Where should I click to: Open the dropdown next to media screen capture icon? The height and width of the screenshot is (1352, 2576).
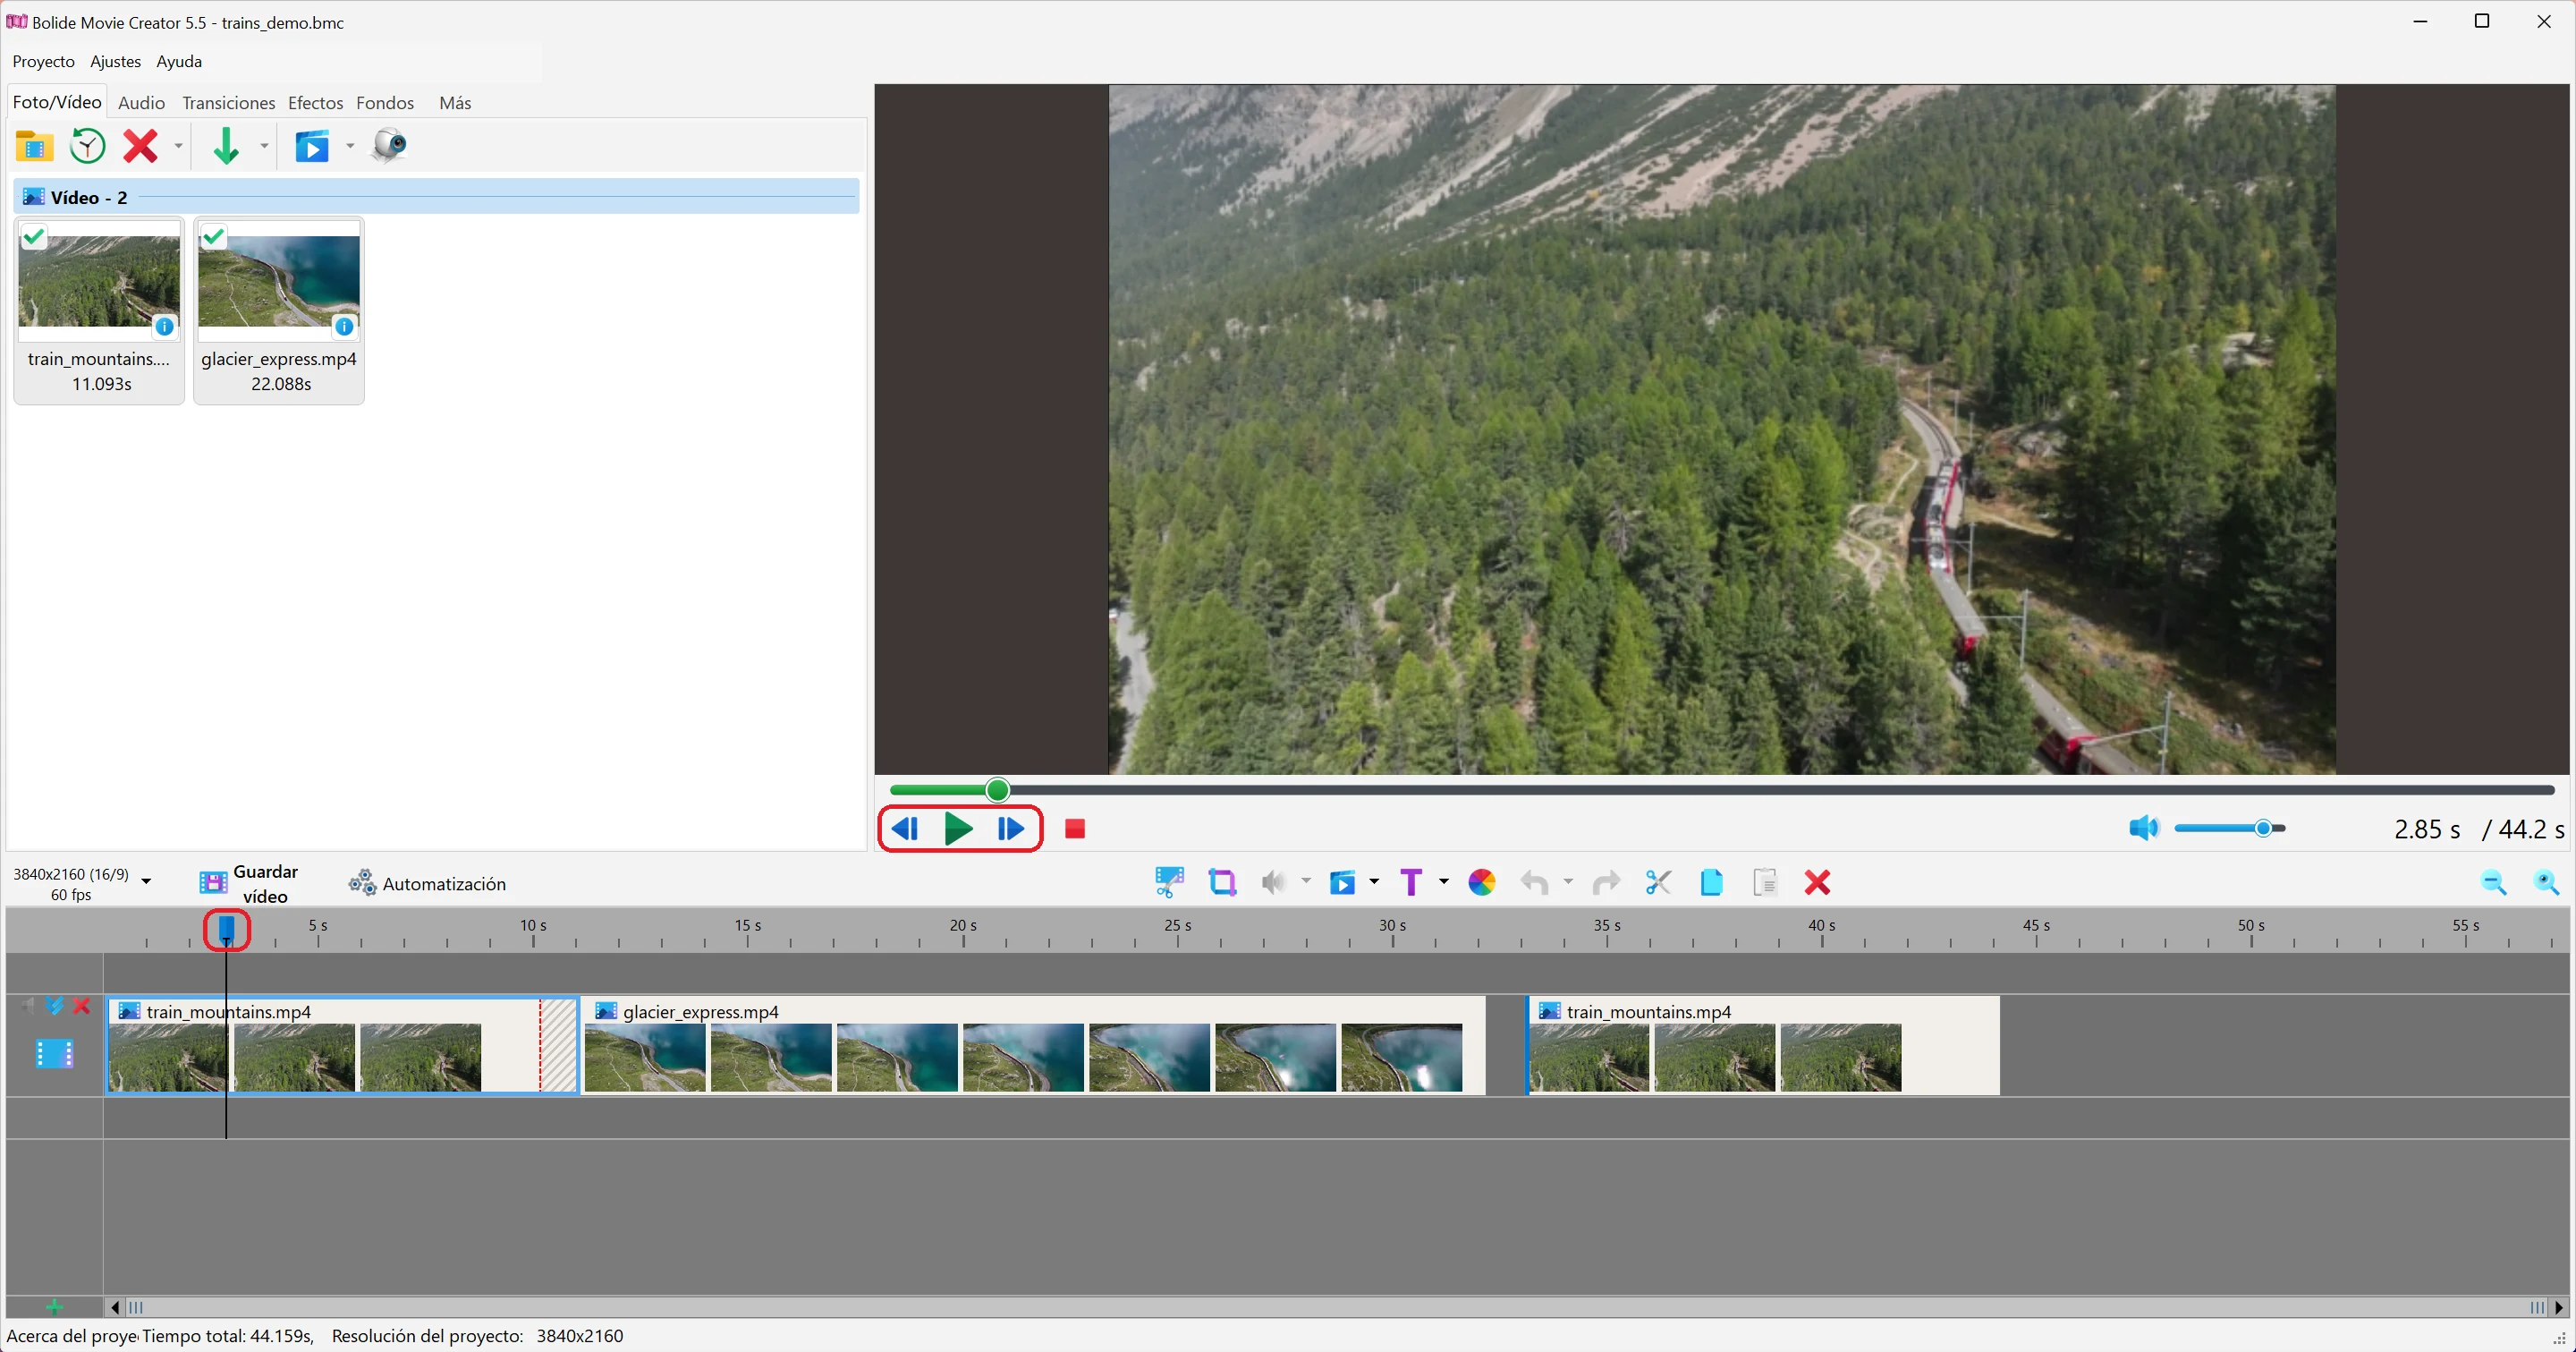pos(350,146)
